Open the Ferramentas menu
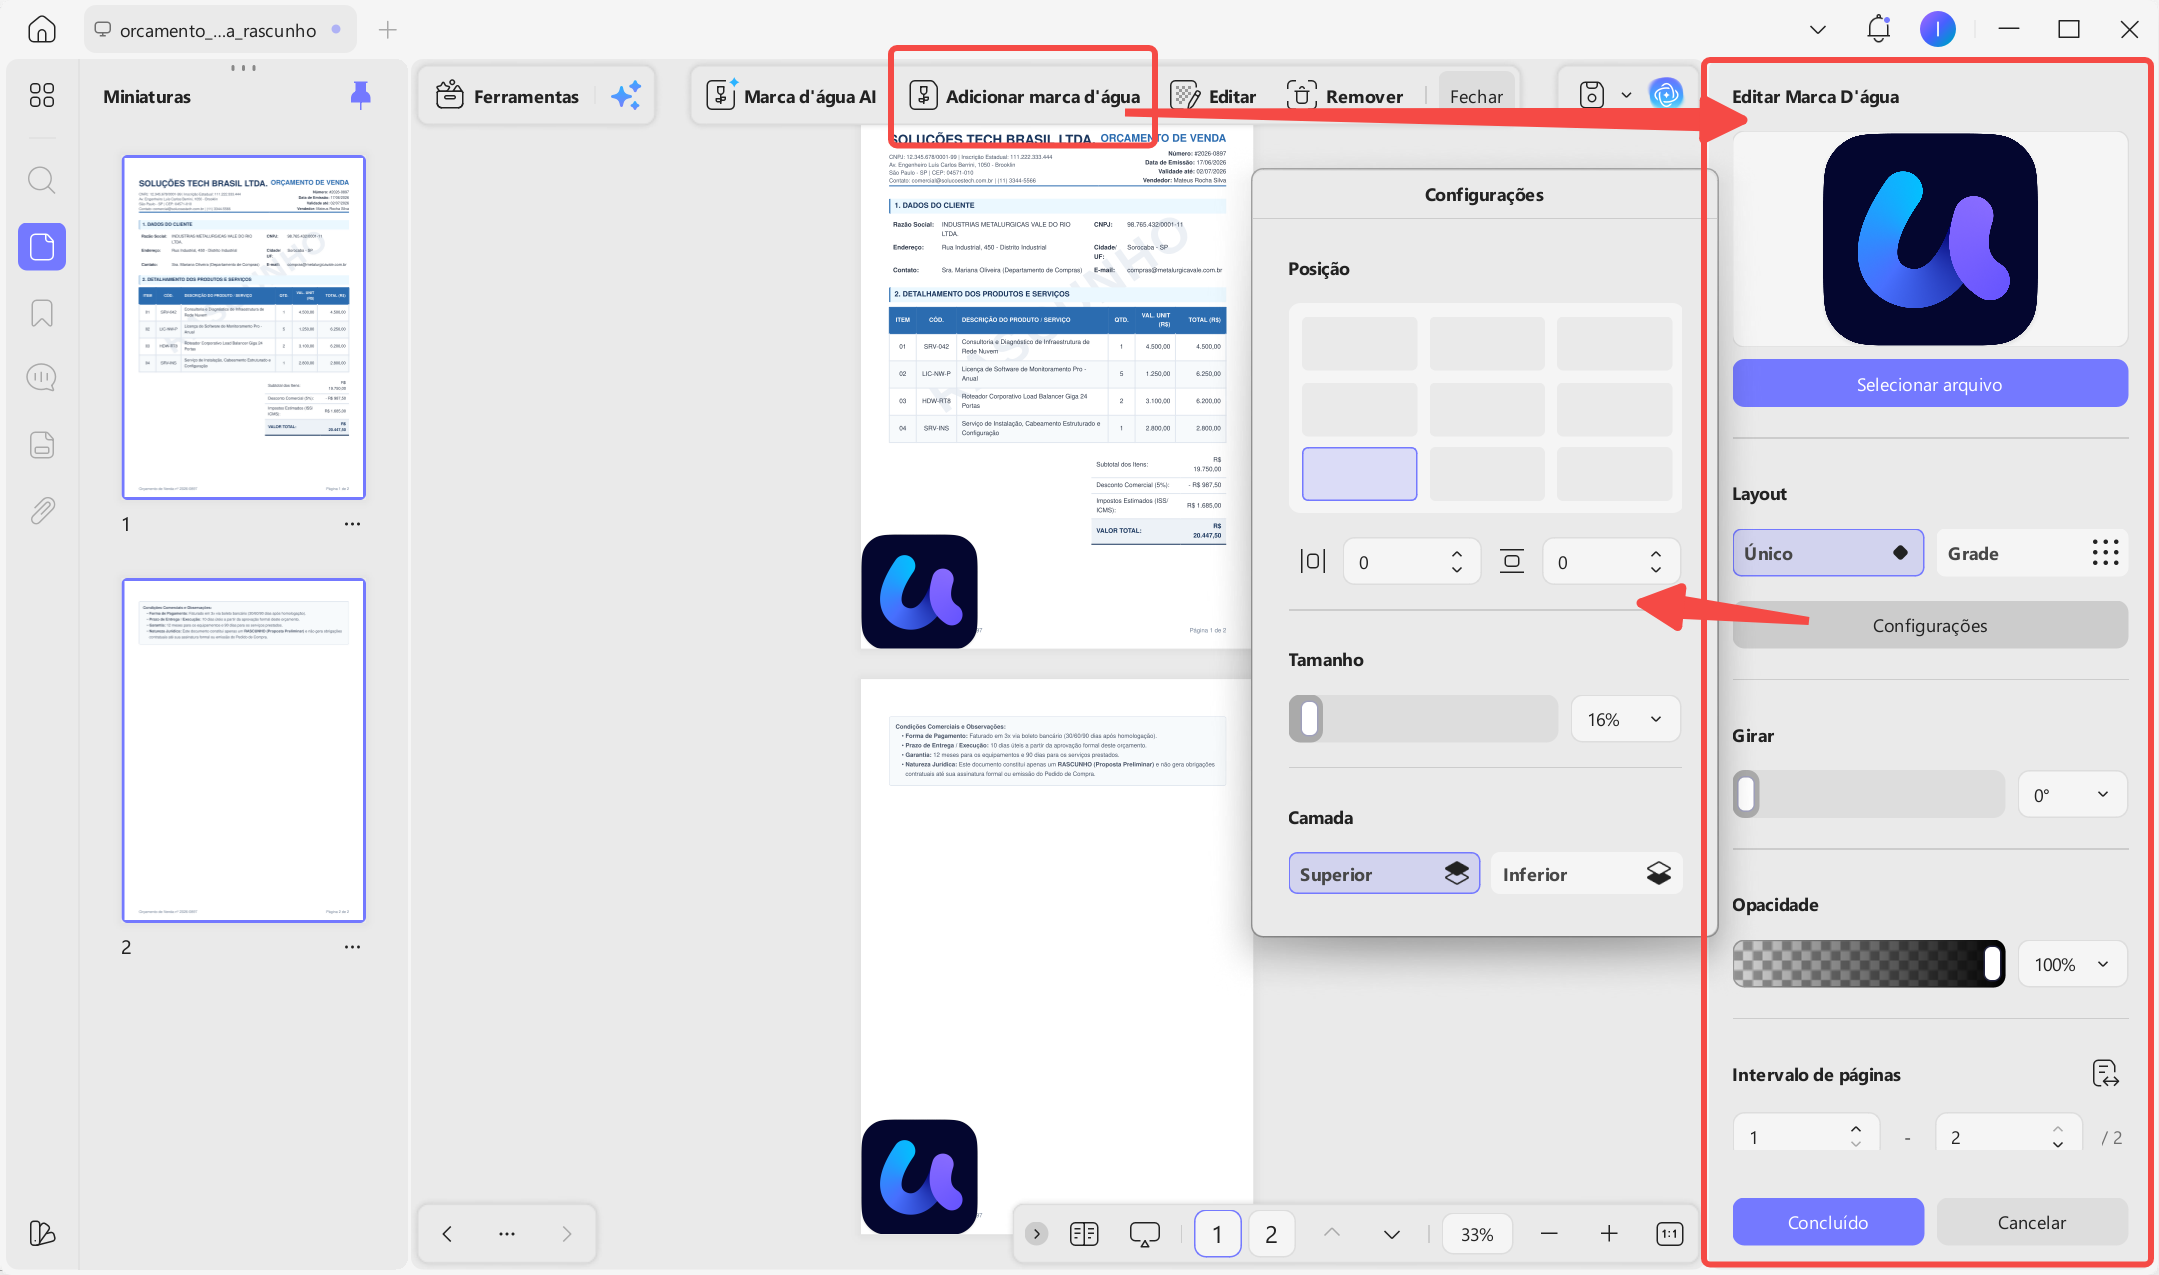The image size is (2159, 1275). click(x=508, y=96)
